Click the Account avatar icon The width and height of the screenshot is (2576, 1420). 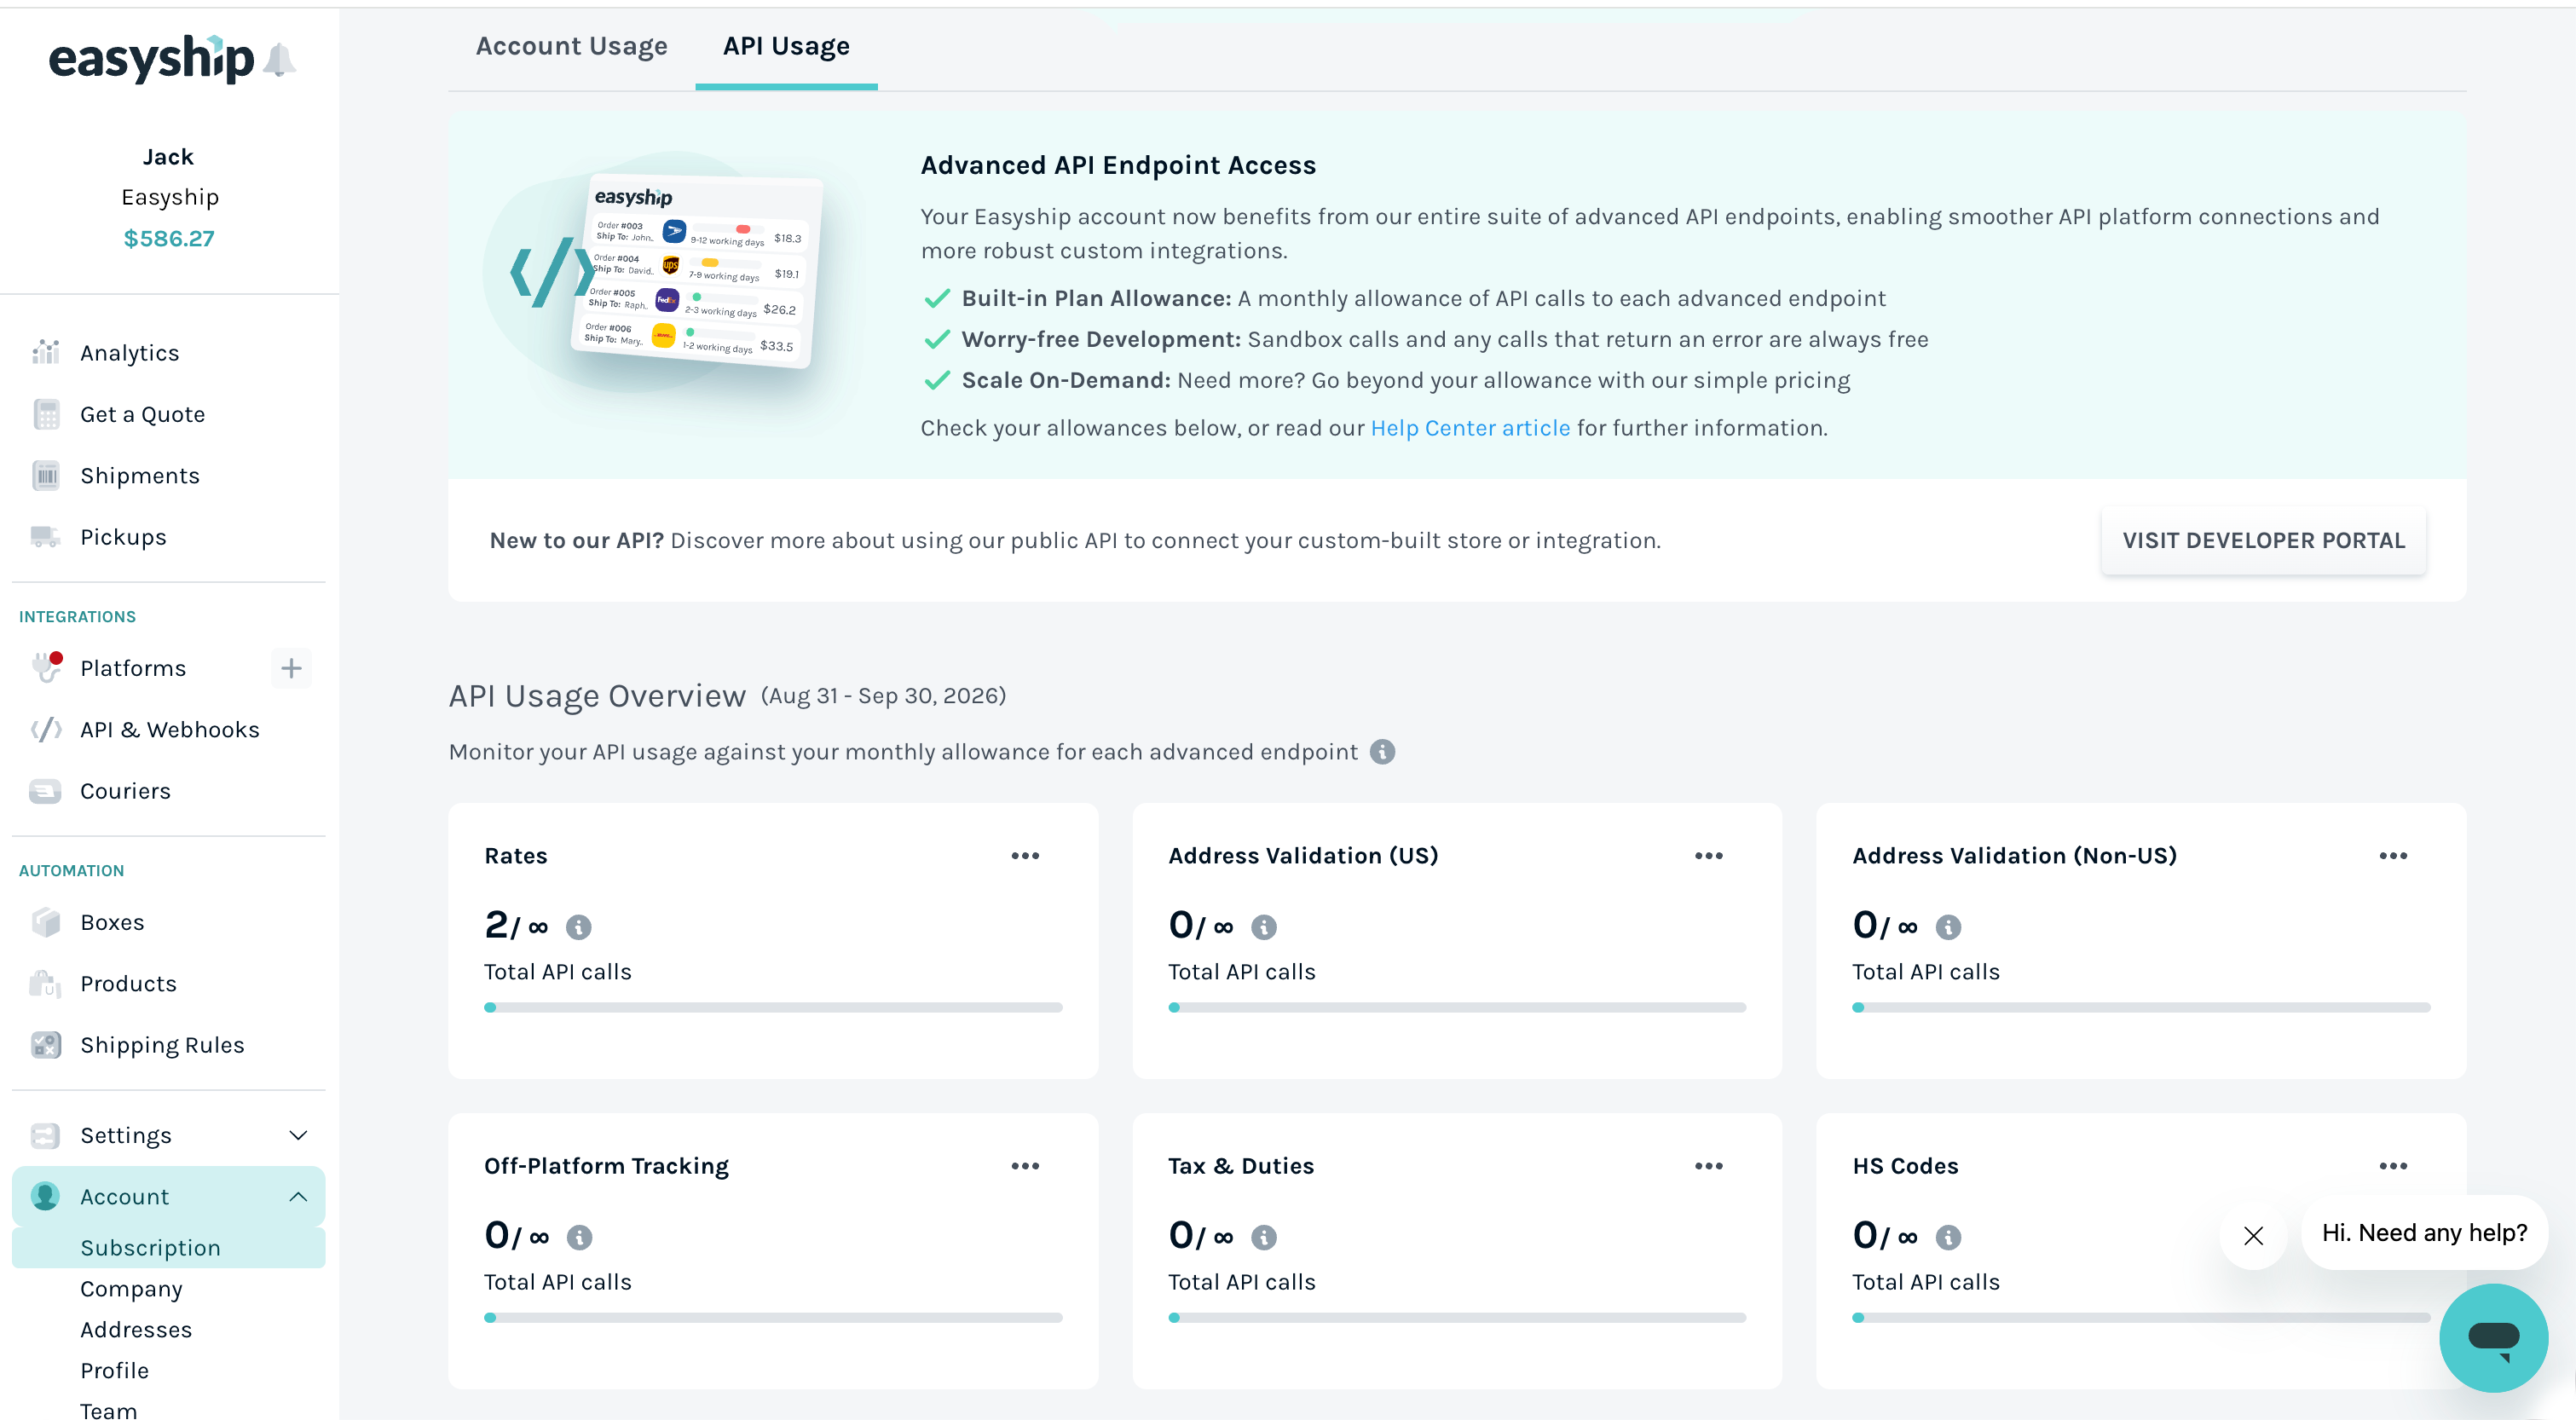point(46,1197)
